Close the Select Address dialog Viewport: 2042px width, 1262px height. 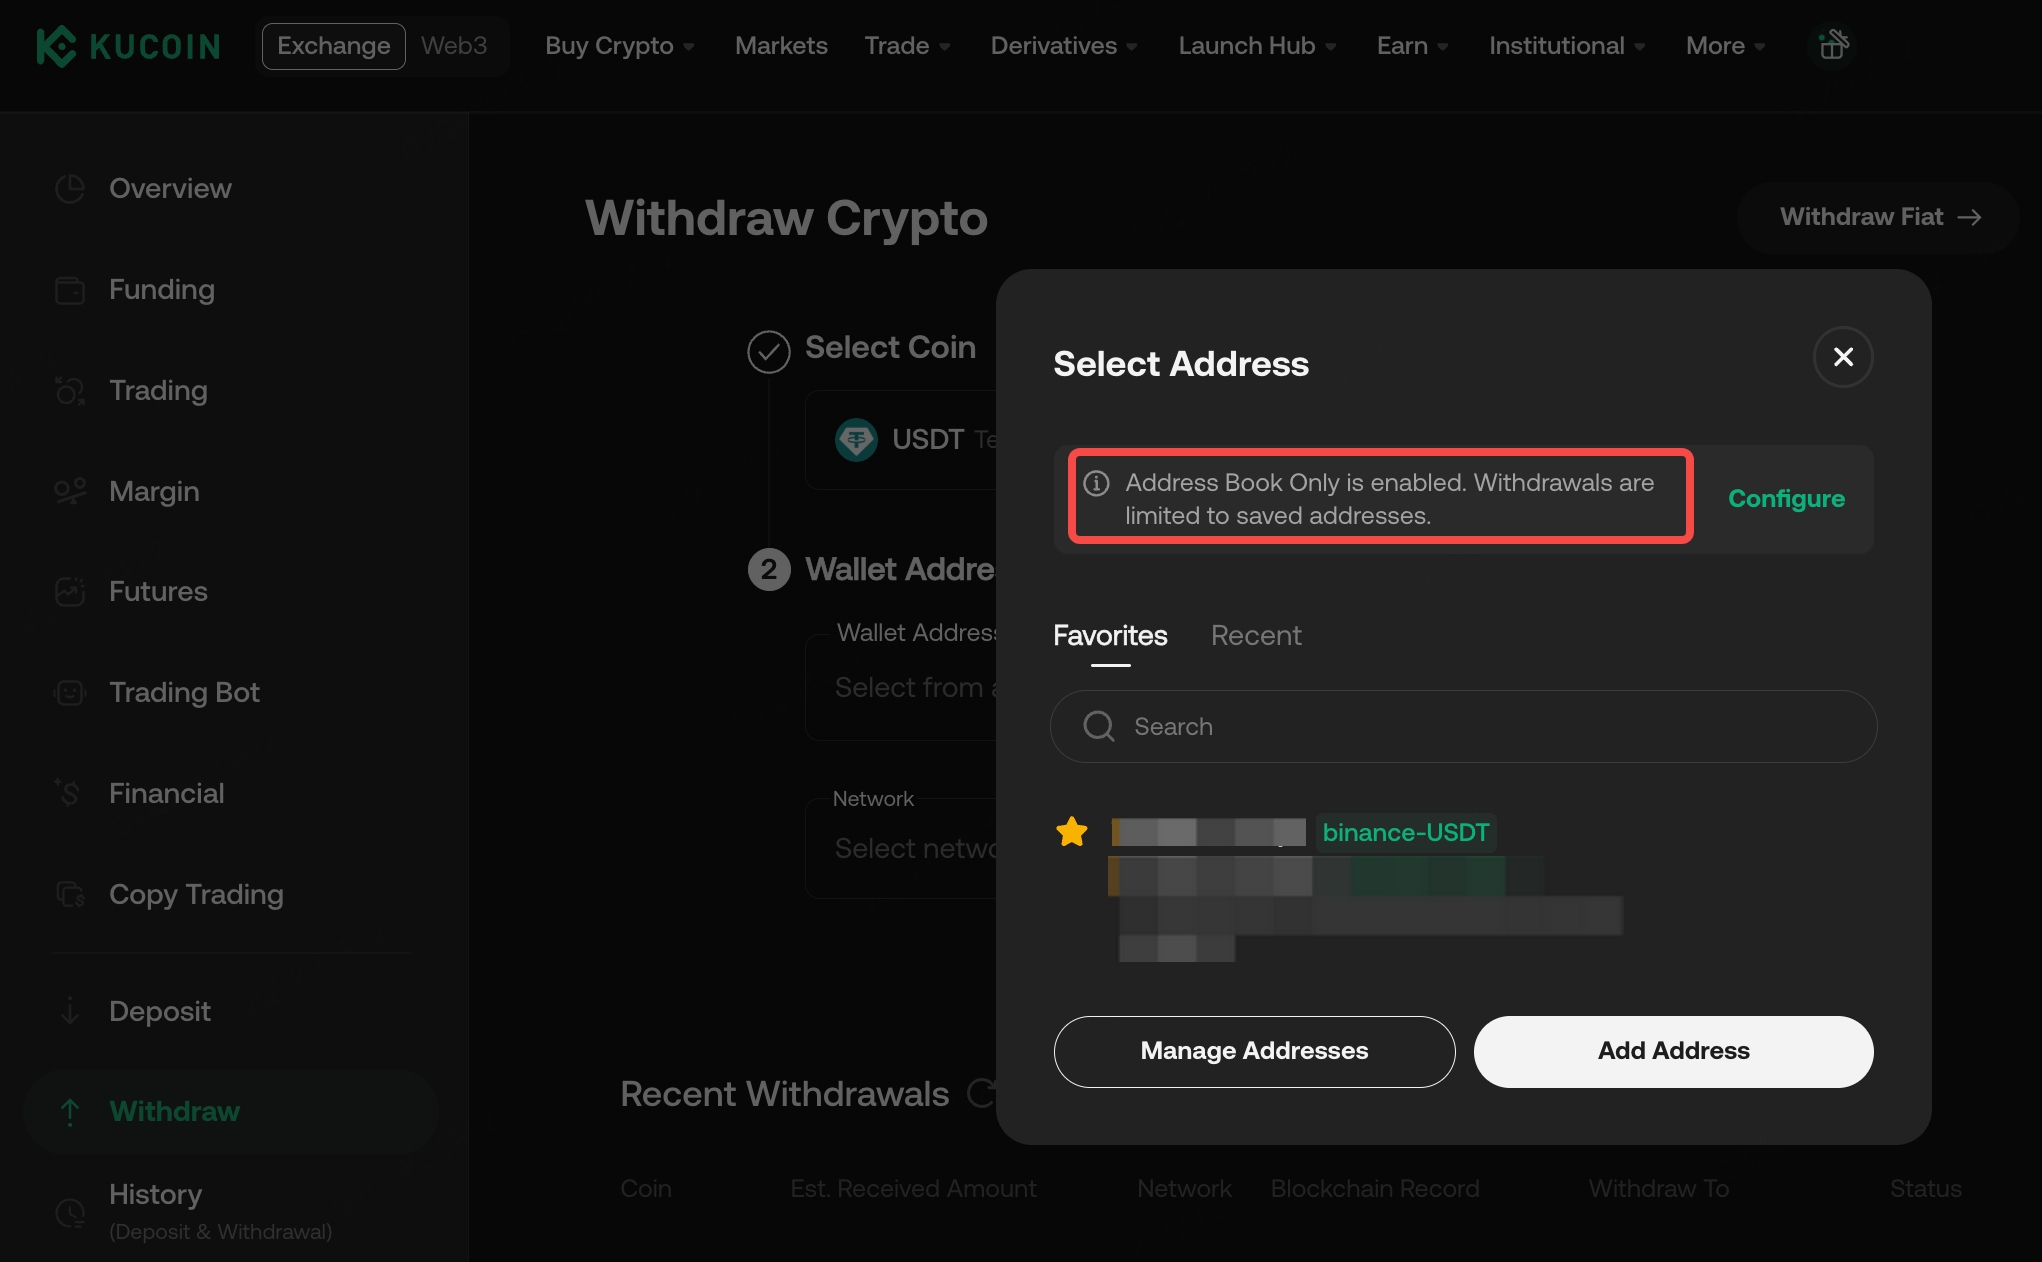(1843, 357)
